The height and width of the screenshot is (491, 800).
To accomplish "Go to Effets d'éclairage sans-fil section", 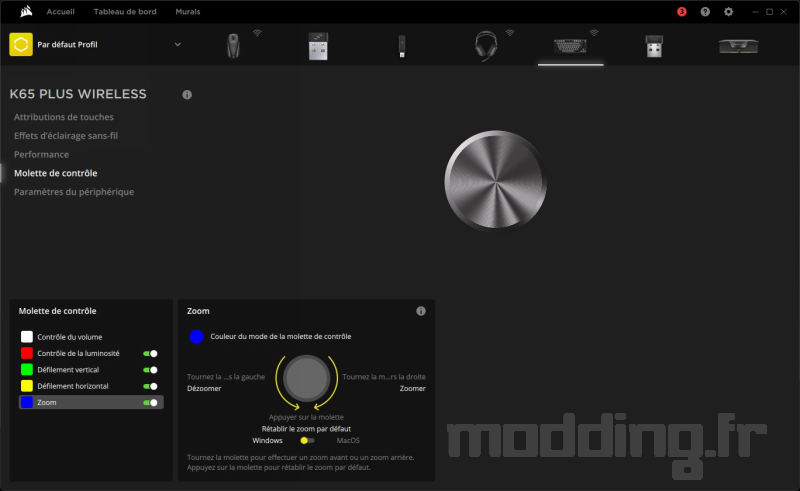I will pos(66,136).
